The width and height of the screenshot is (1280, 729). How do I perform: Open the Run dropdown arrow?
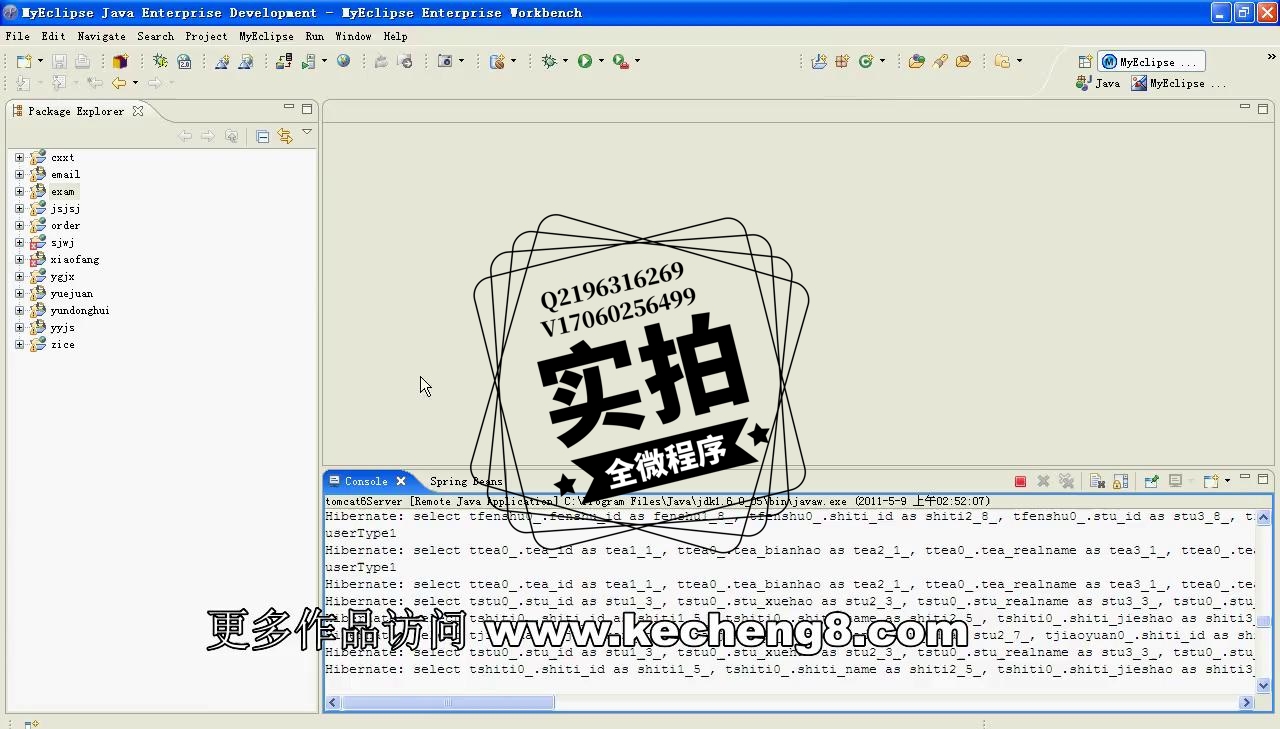click(601, 61)
